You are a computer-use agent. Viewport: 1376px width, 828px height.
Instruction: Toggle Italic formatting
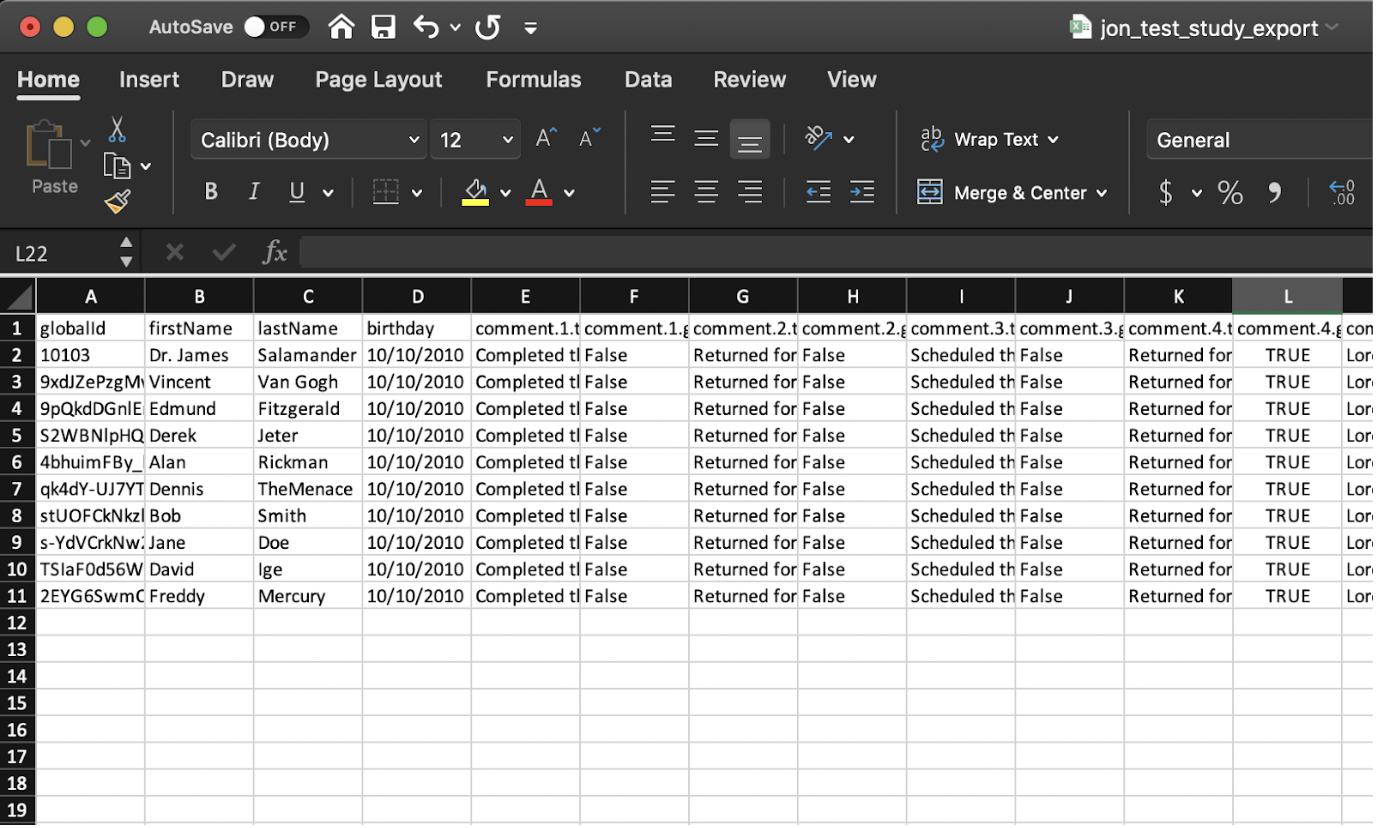click(x=254, y=192)
